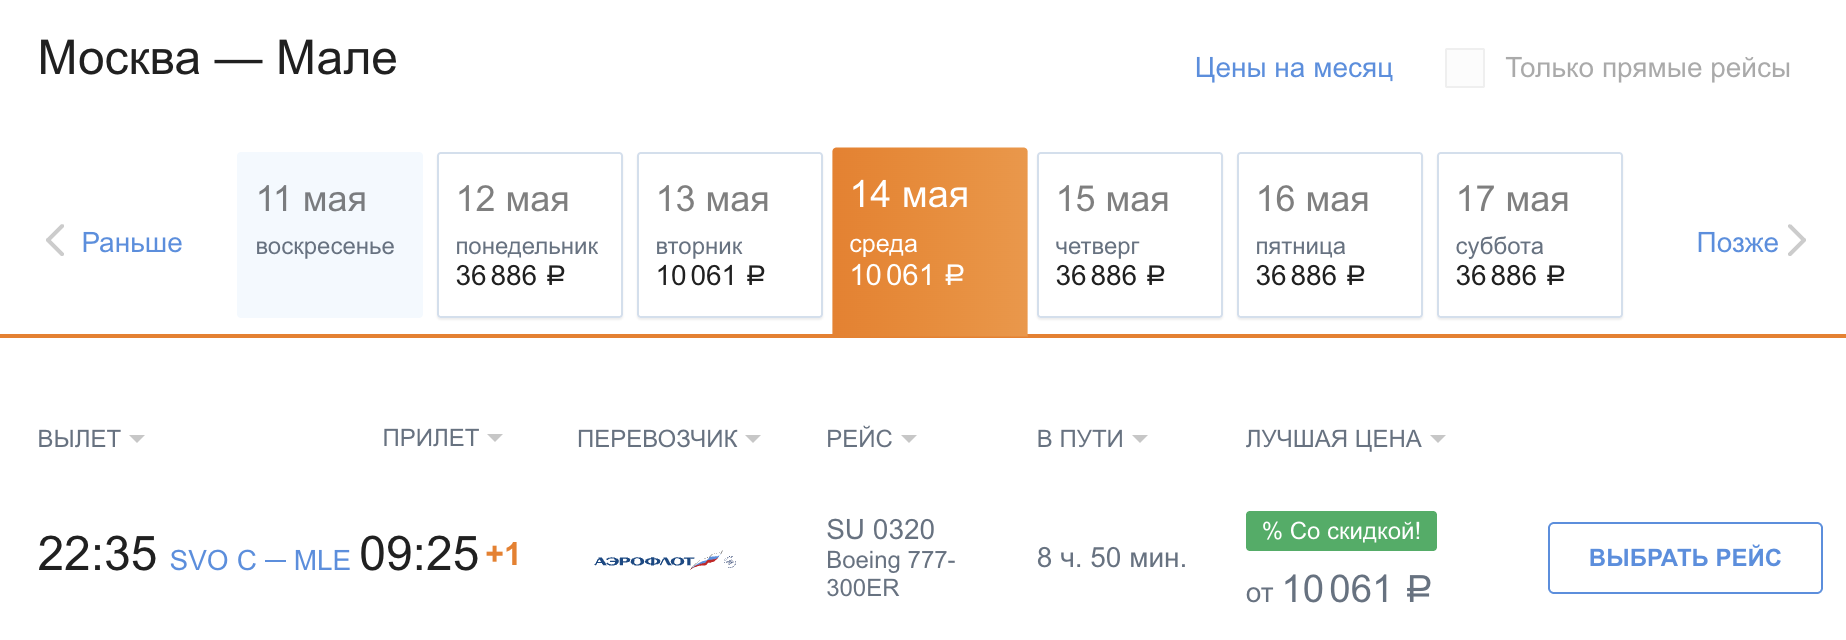Sort flights by В ПУТИ duration
The image size is (1846, 640).
(x=1092, y=439)
